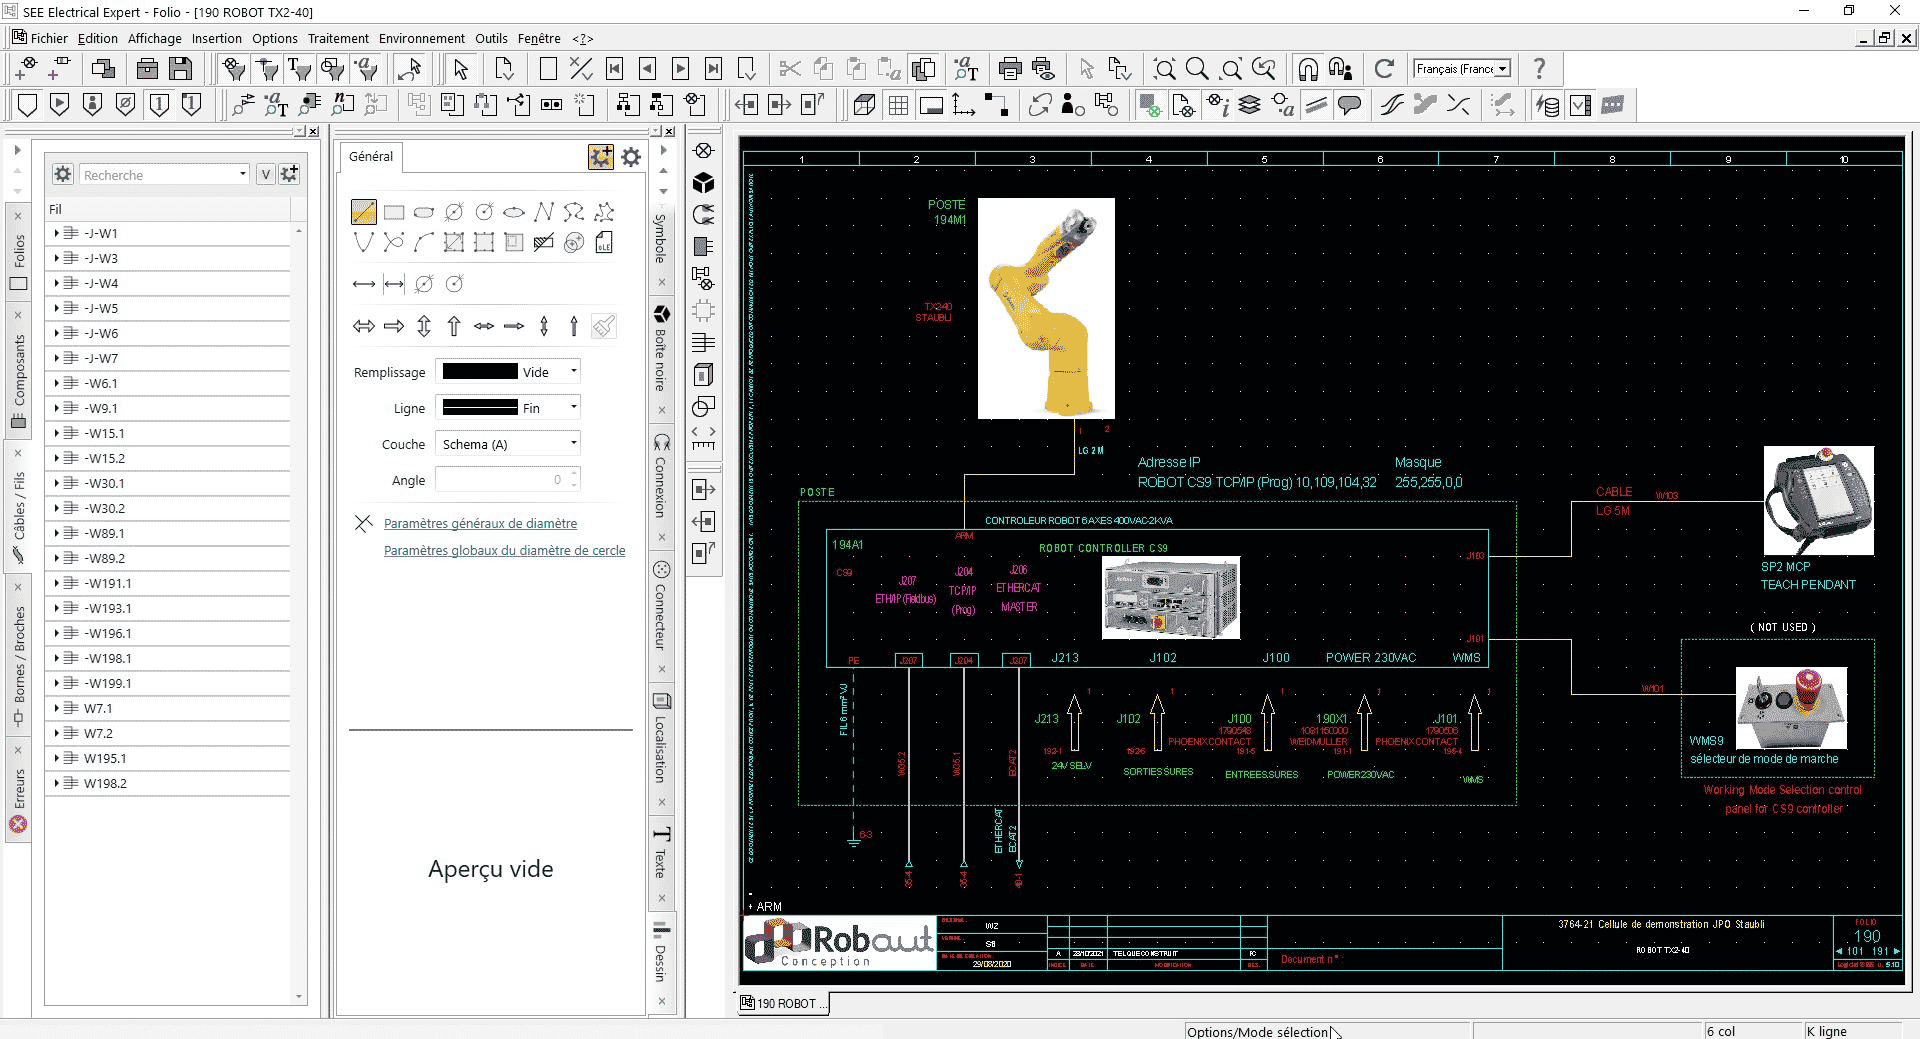Screen dimensions: 1920x1039
Task: Open properties settings gear icon
Action: (x=631, y=157)
